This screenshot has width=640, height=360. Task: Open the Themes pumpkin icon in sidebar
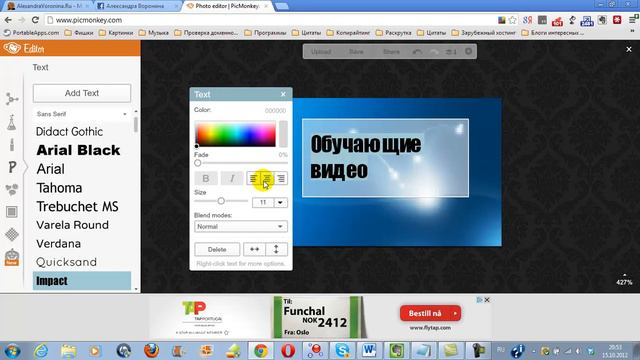(x=12, y=258)
